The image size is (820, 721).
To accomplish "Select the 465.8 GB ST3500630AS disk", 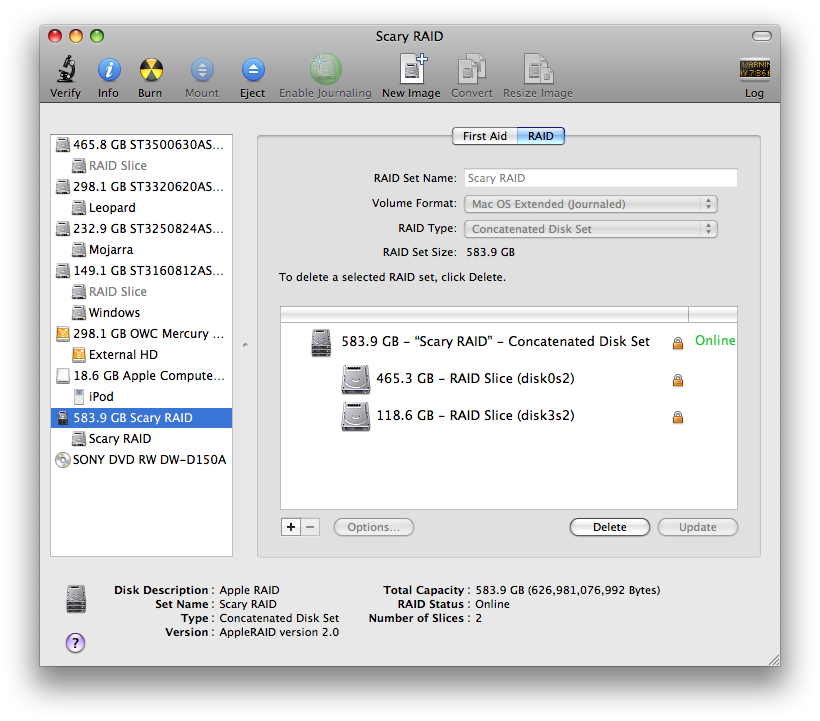I will 141,145.
